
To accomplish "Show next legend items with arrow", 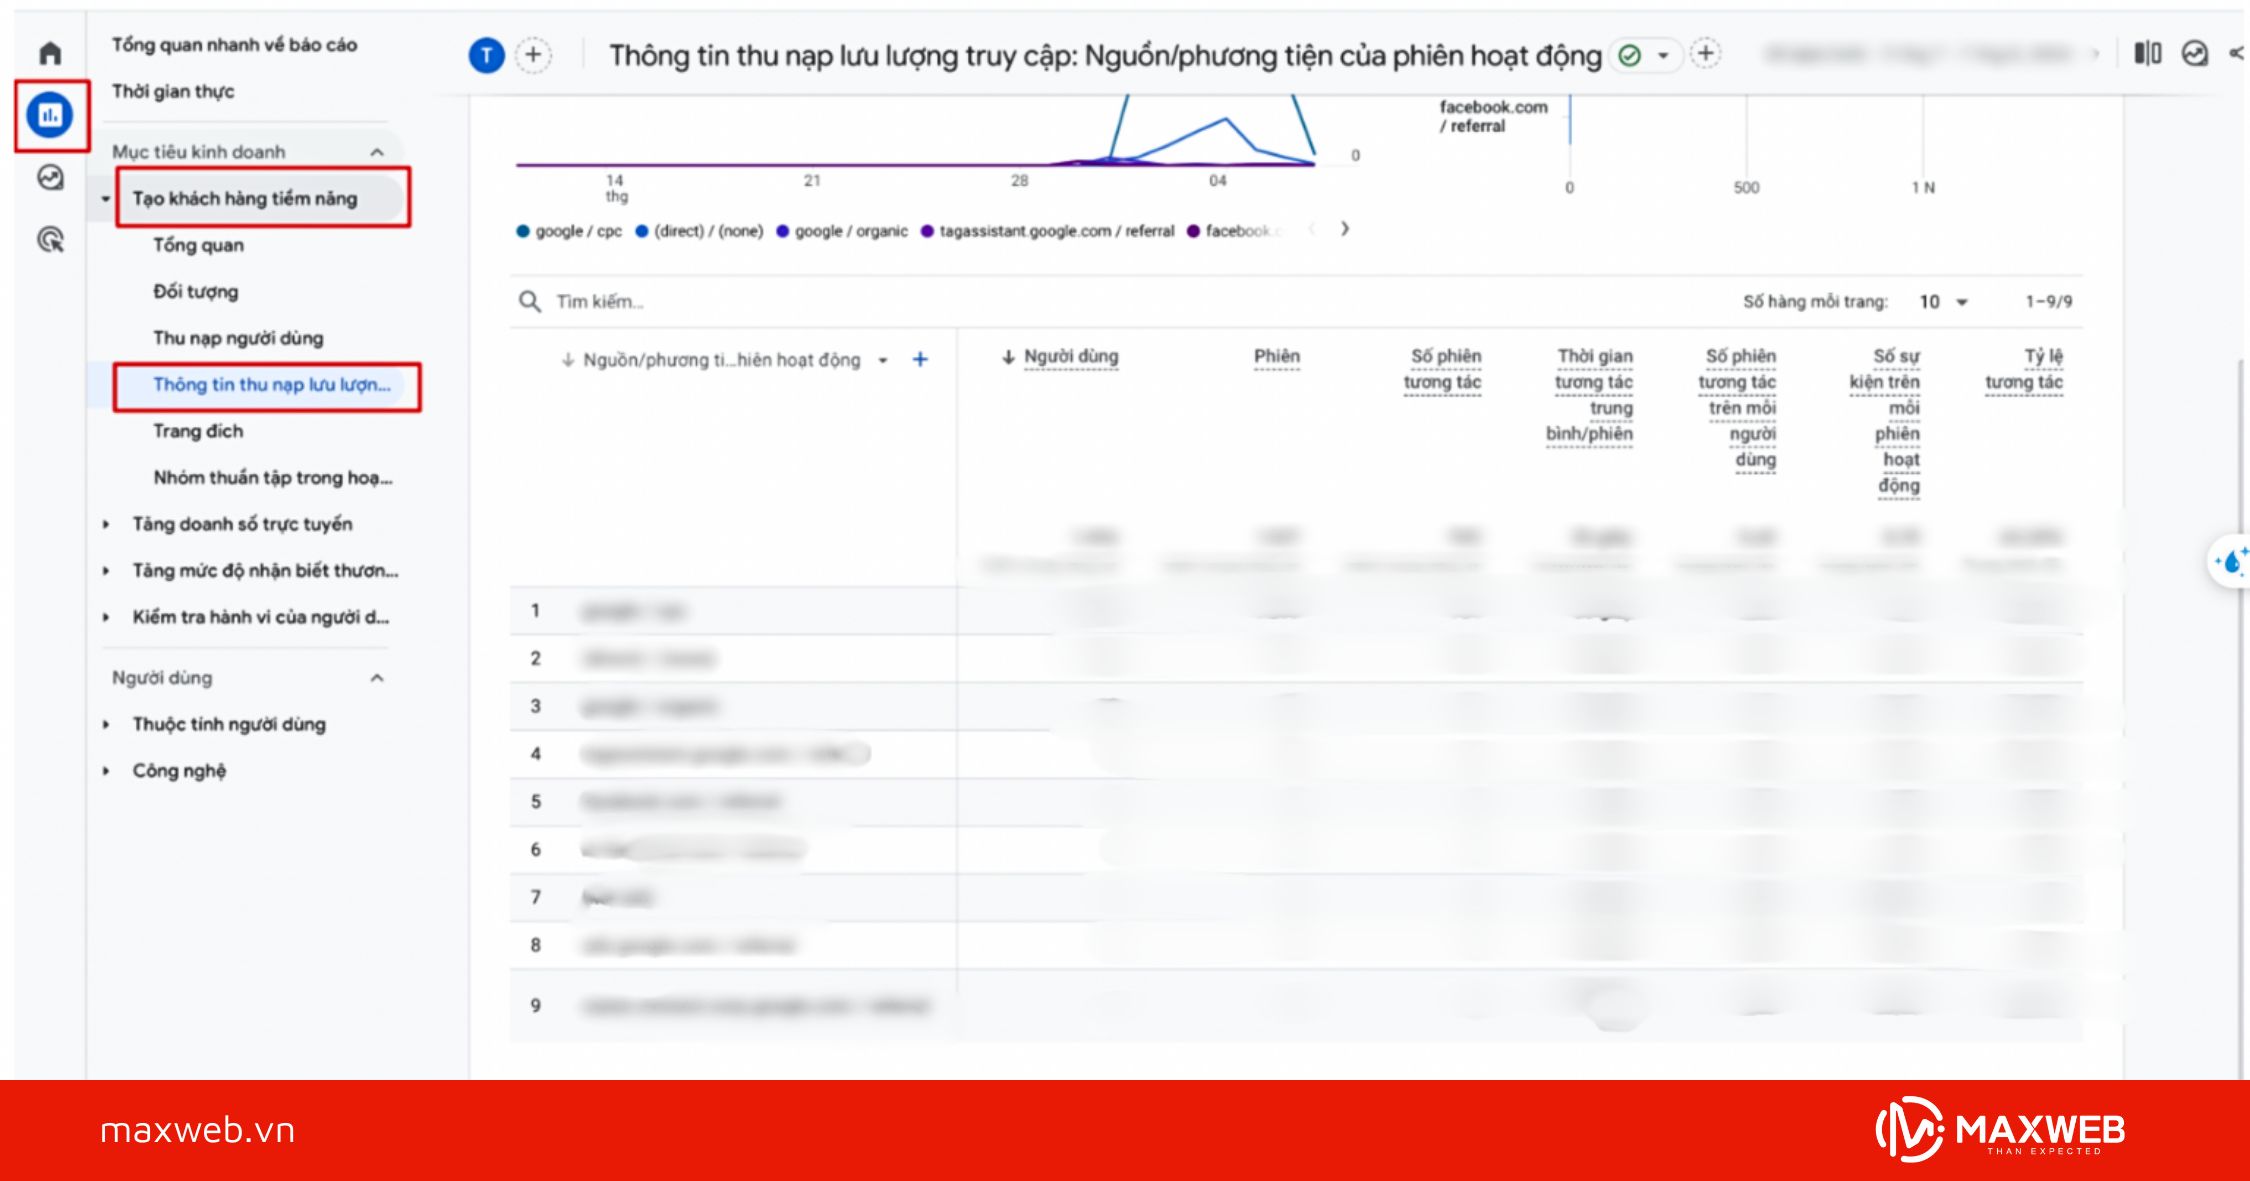I will (x=1345, y=229).
